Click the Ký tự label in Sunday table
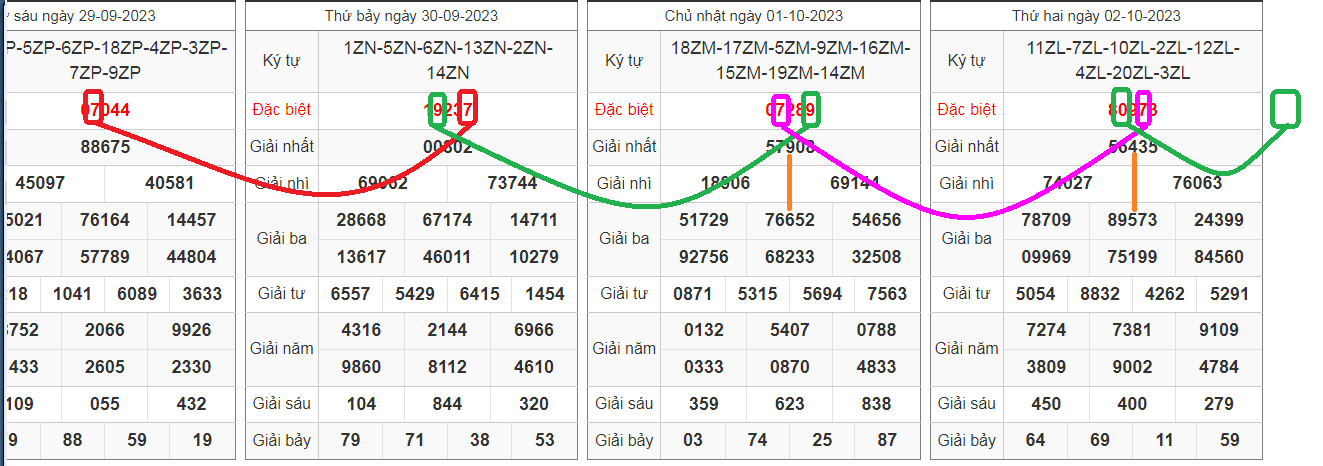The height and width of the screenshot is (466, 1323). pyautogui.click(x=624, y=61)
